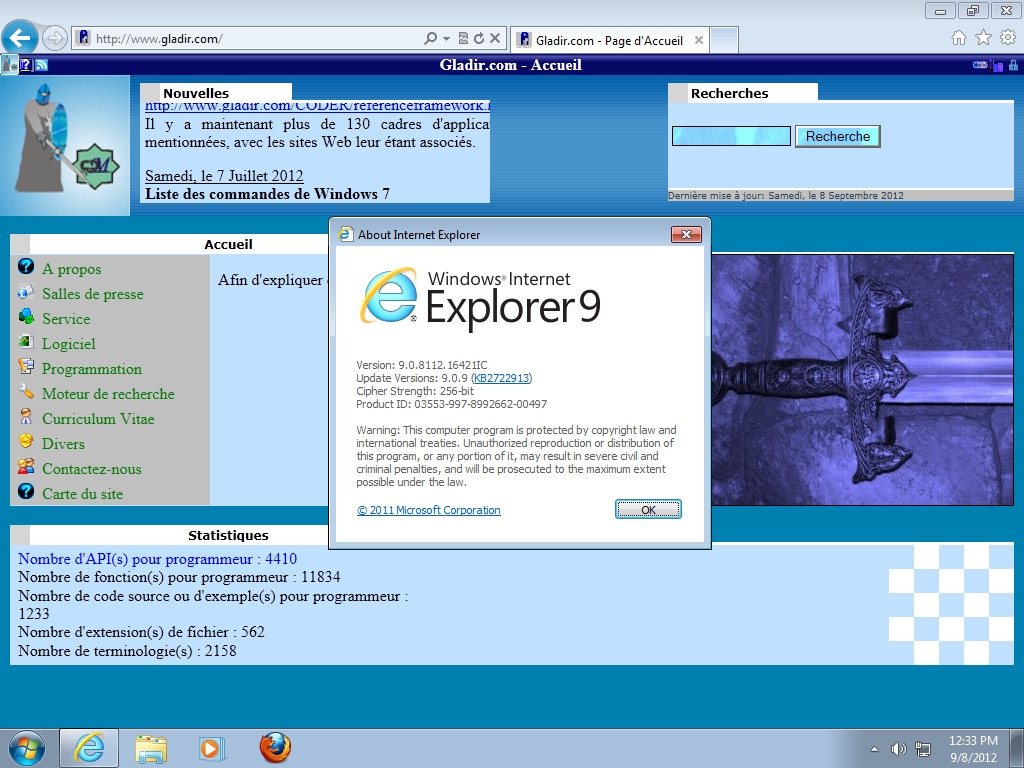Open the Curriculum Vitae link
The image size is (1024, 768).
(98, 419)
